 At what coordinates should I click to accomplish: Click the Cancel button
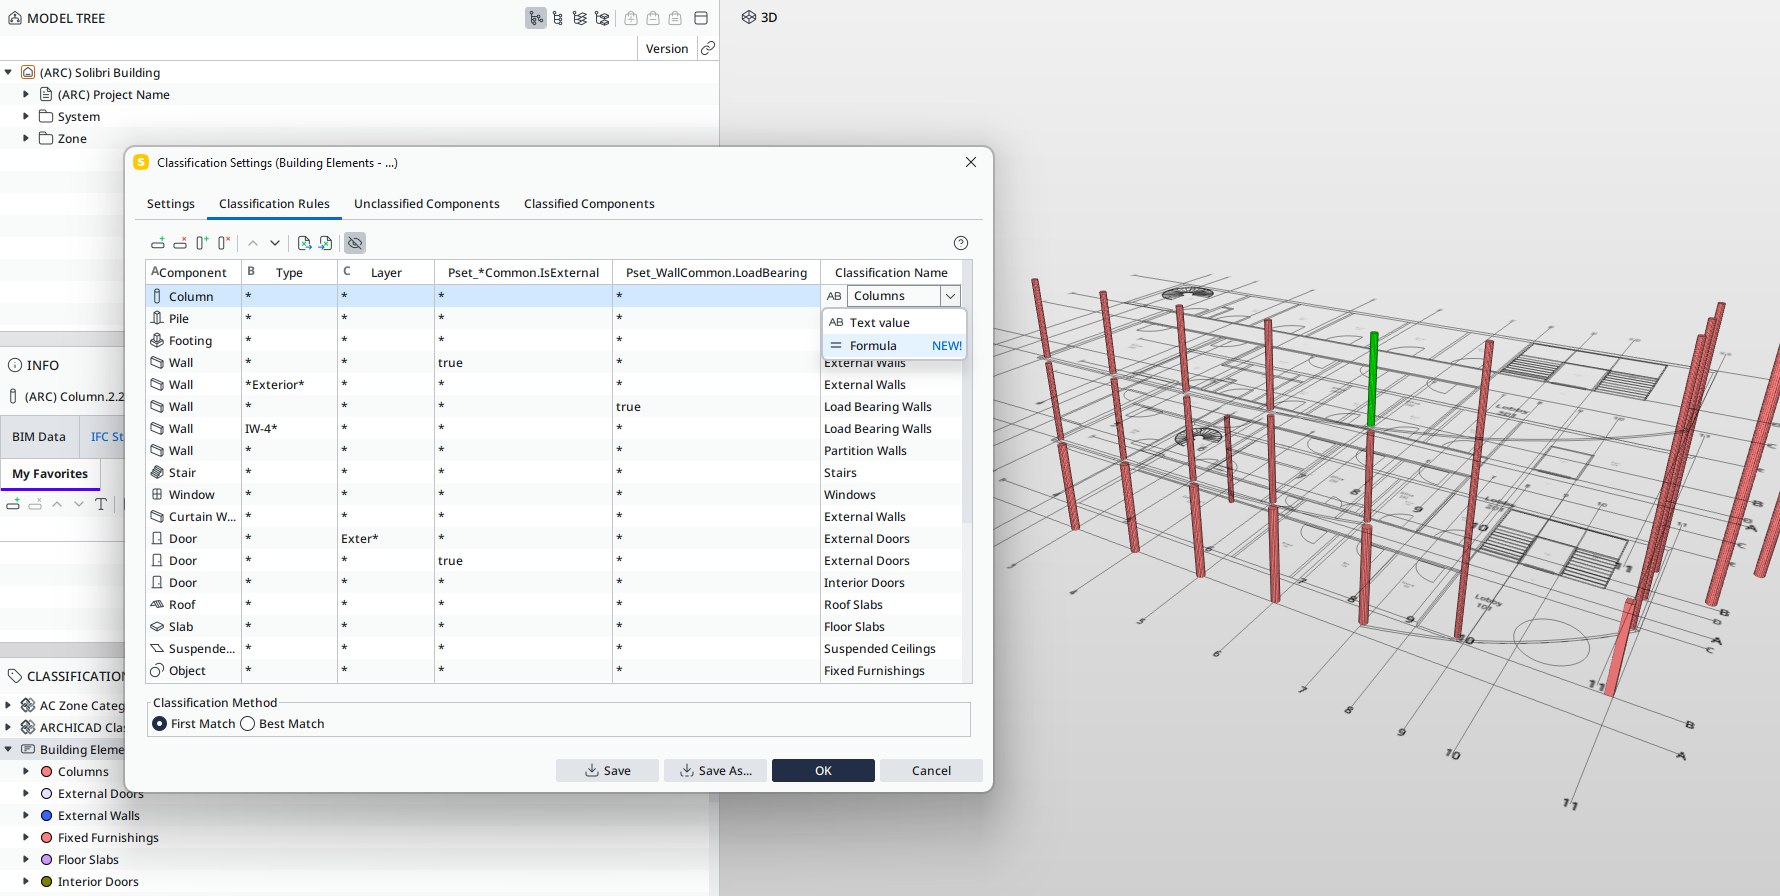pyautogui.click(x=931, y=770)
